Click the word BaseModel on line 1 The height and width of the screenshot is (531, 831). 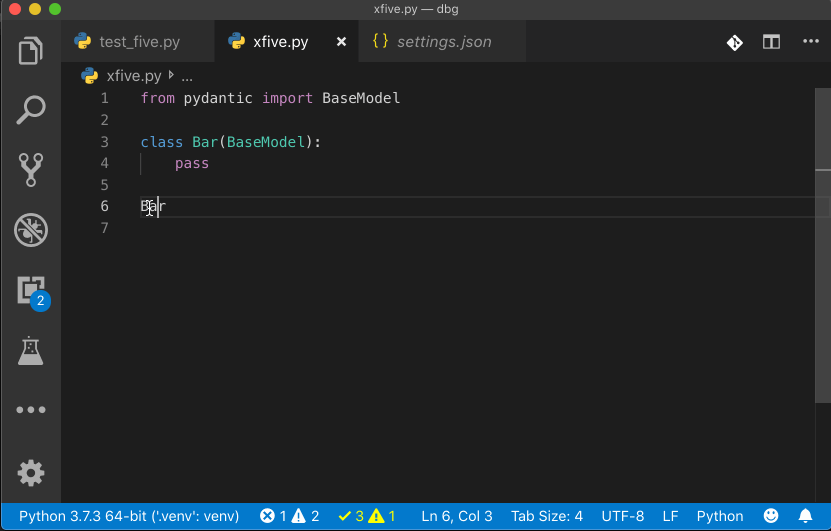pyautogui.click(x=361, y=98)
